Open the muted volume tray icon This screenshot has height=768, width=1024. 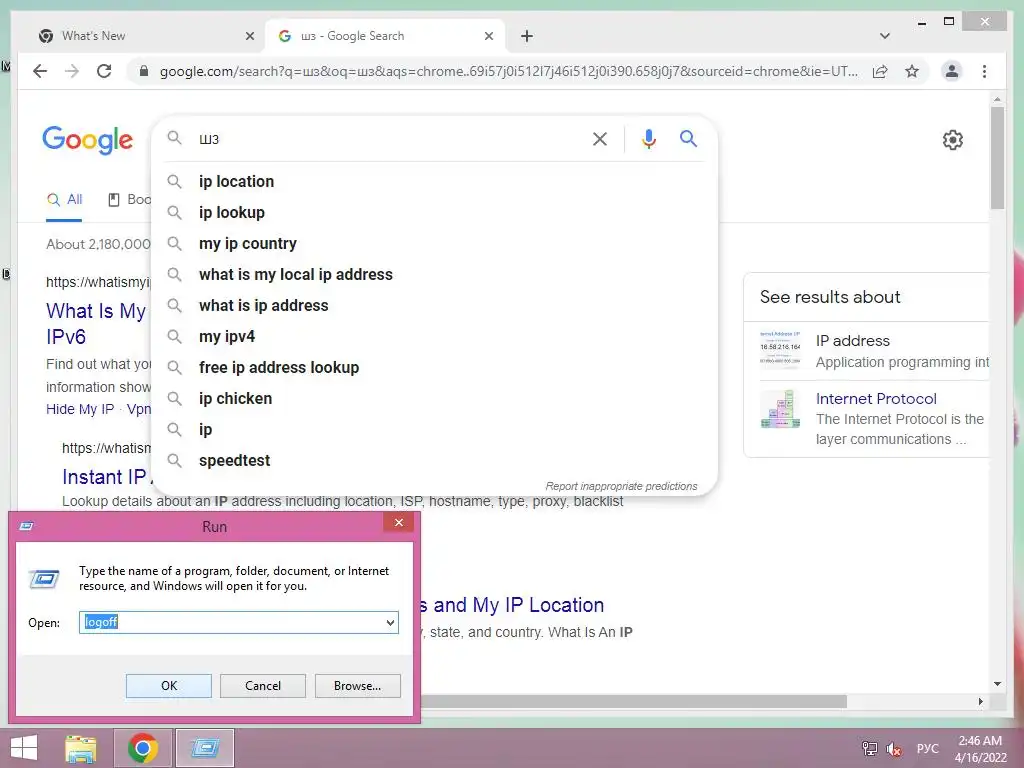pyautogui.click(x=893, y=748)
